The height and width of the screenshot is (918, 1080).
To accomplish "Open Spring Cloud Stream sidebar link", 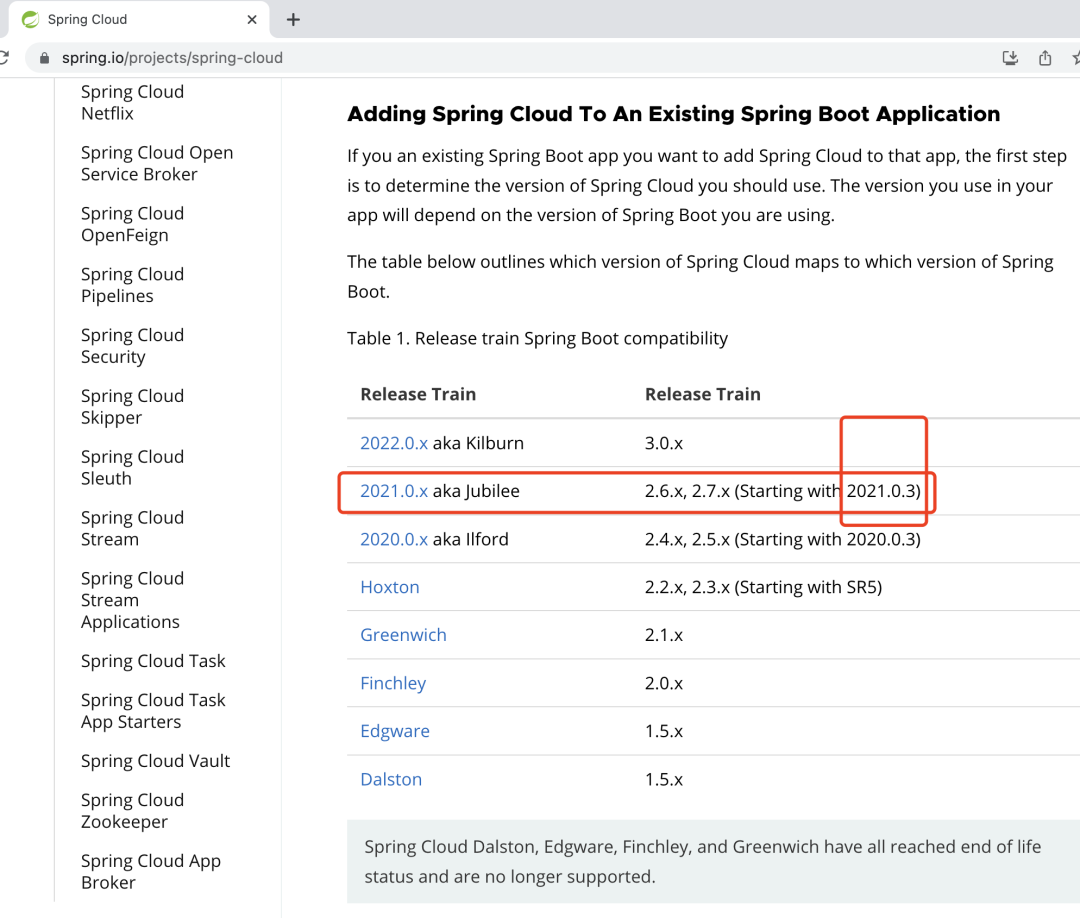I will [132, 528].
